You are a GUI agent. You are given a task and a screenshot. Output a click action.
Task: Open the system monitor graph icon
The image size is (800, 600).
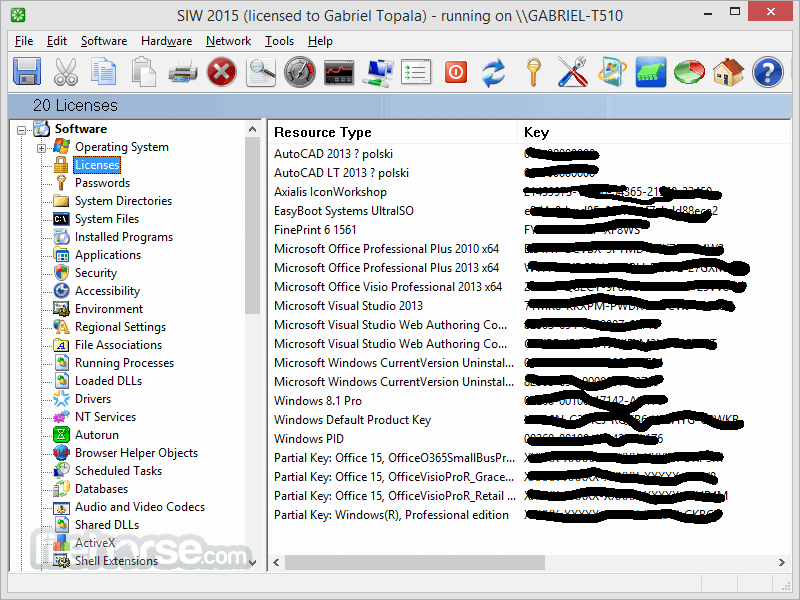point(339,71)
